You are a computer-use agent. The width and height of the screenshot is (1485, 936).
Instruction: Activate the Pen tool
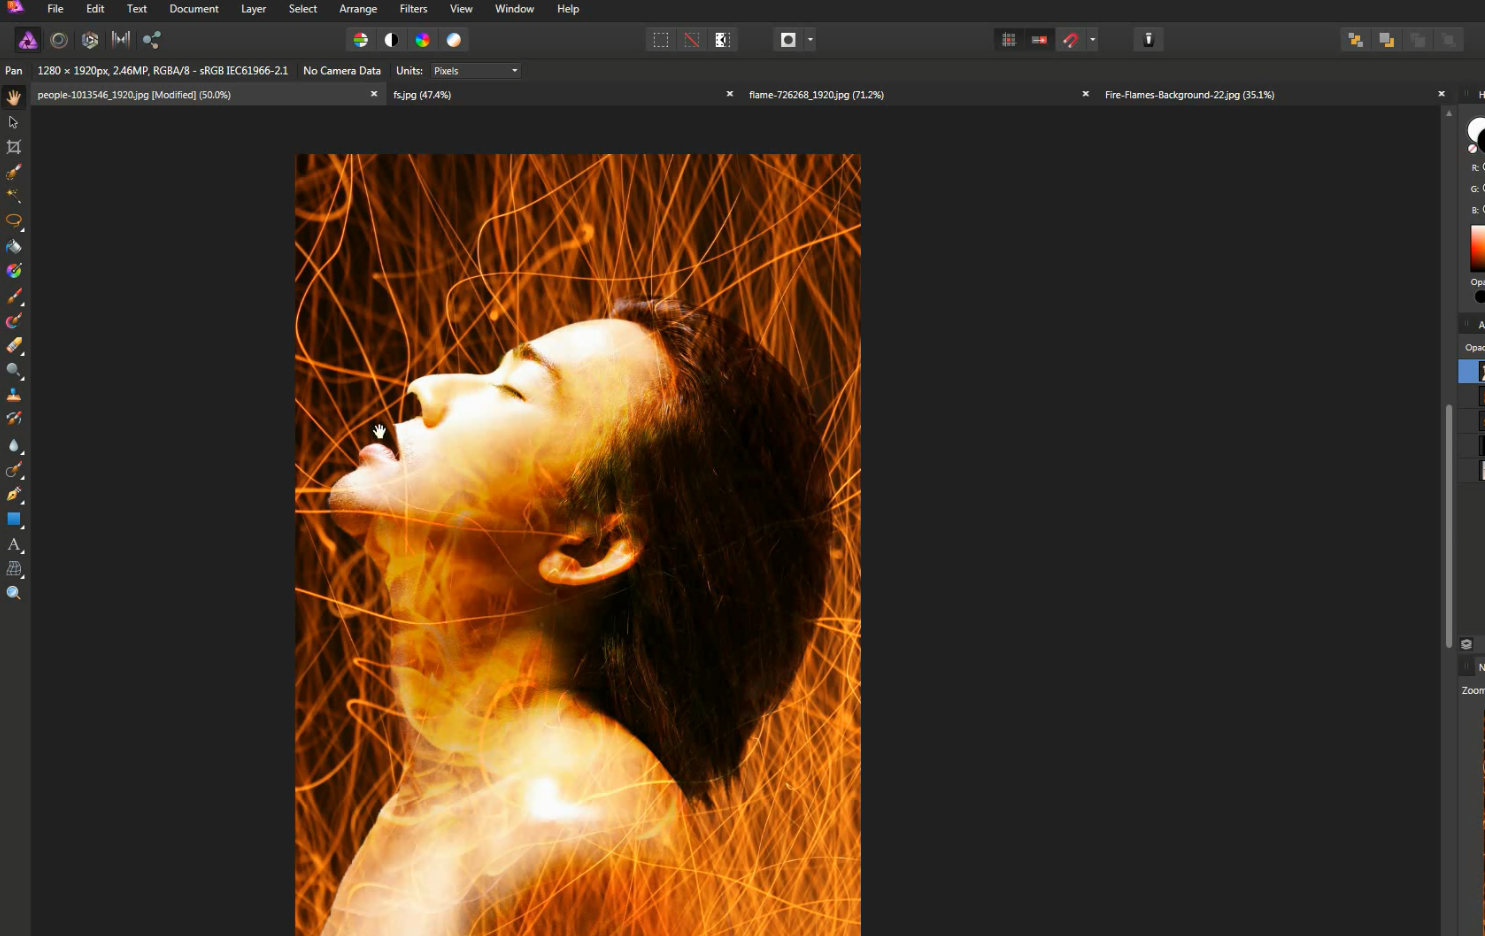point(14,494)
